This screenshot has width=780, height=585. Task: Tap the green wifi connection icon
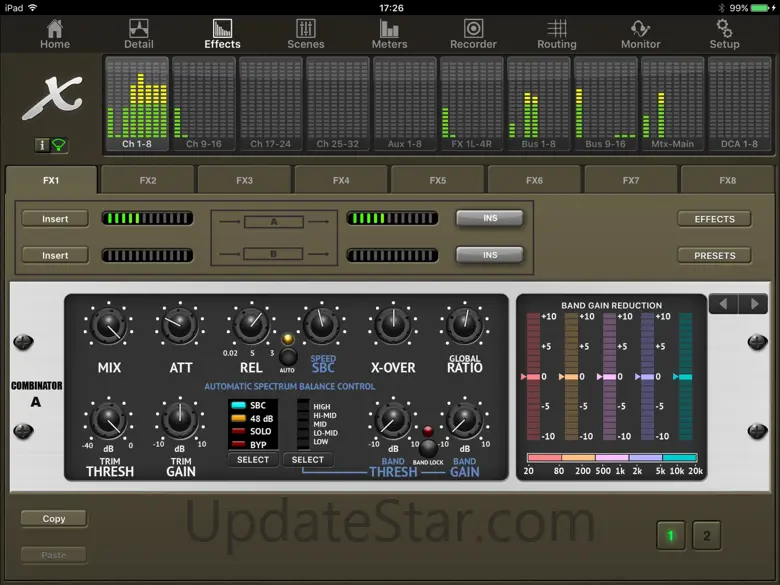click(59, 145)
